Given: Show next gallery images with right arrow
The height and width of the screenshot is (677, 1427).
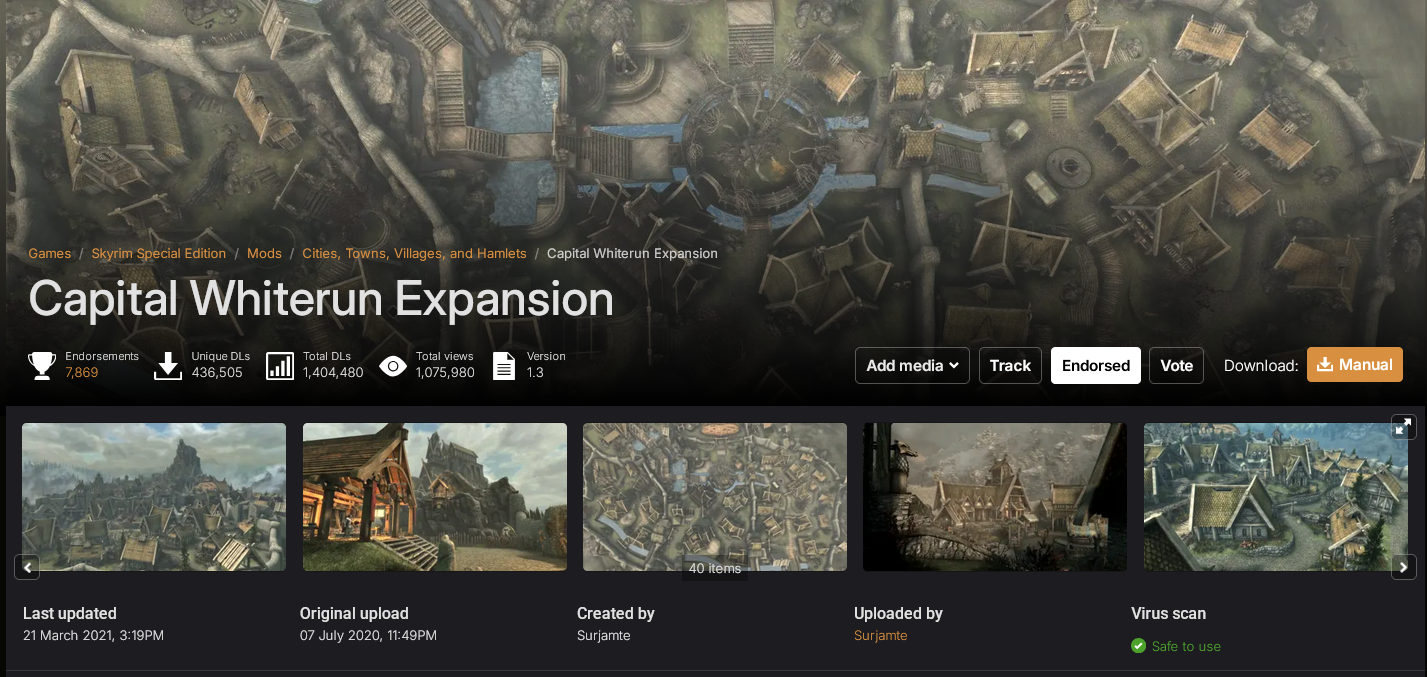Looking at the screenshot, I should (x=1403, y=567).
